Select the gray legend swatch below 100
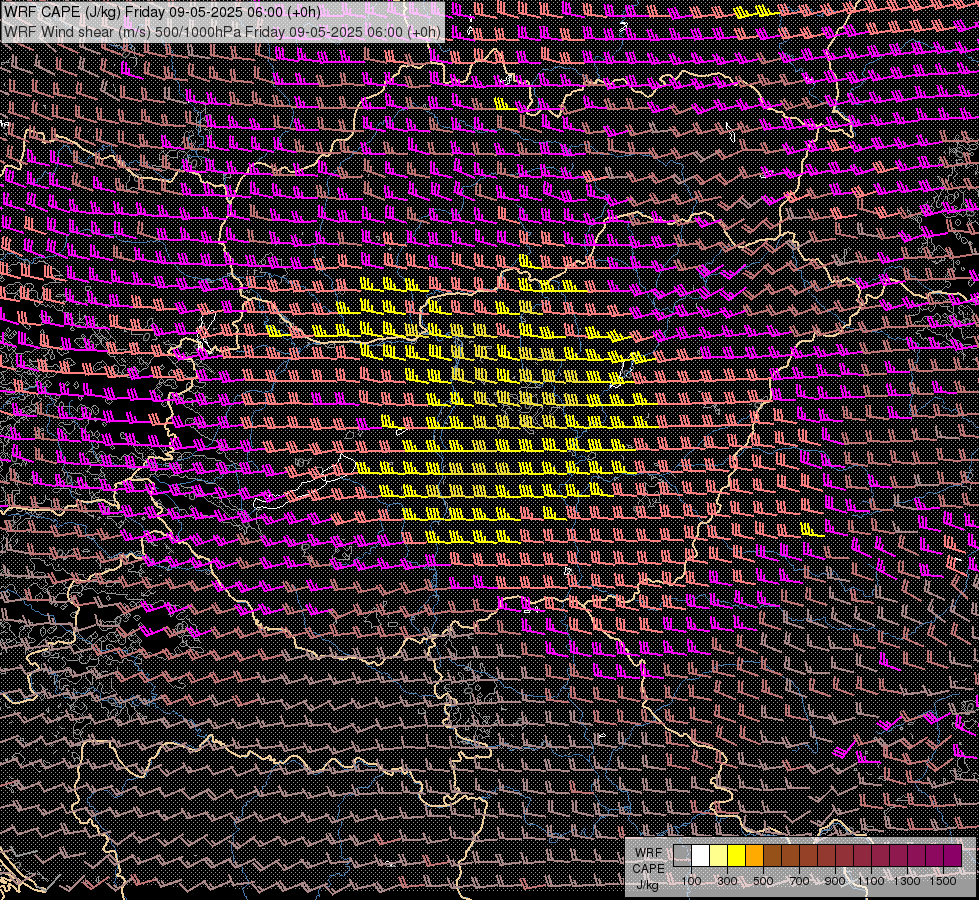The image size is (979, 900). point(682,856)
